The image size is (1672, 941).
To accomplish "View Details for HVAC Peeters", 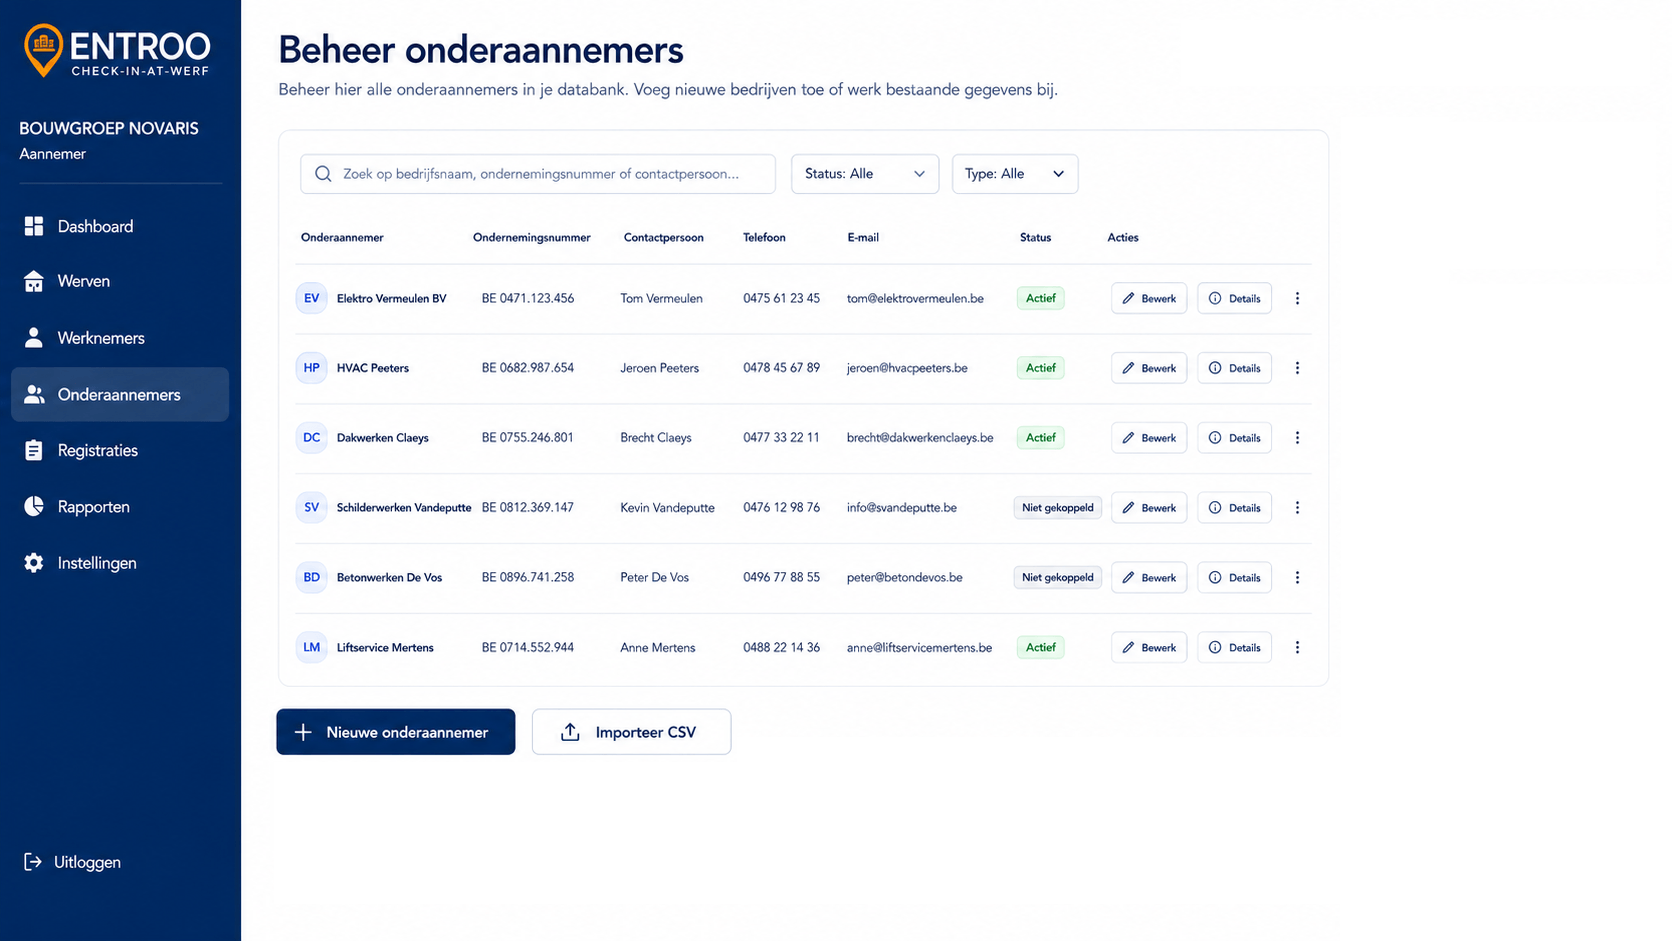I will (x=1235, y=368).
